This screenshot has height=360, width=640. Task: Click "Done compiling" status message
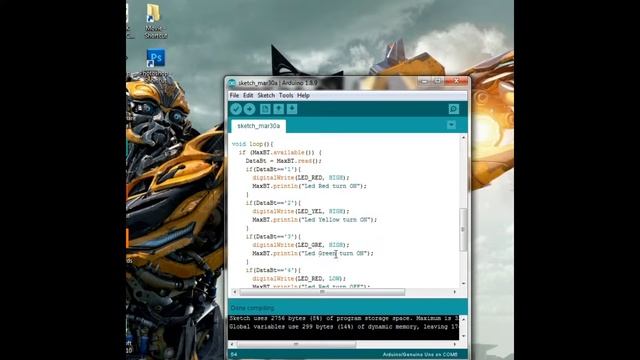coord(253,308)
